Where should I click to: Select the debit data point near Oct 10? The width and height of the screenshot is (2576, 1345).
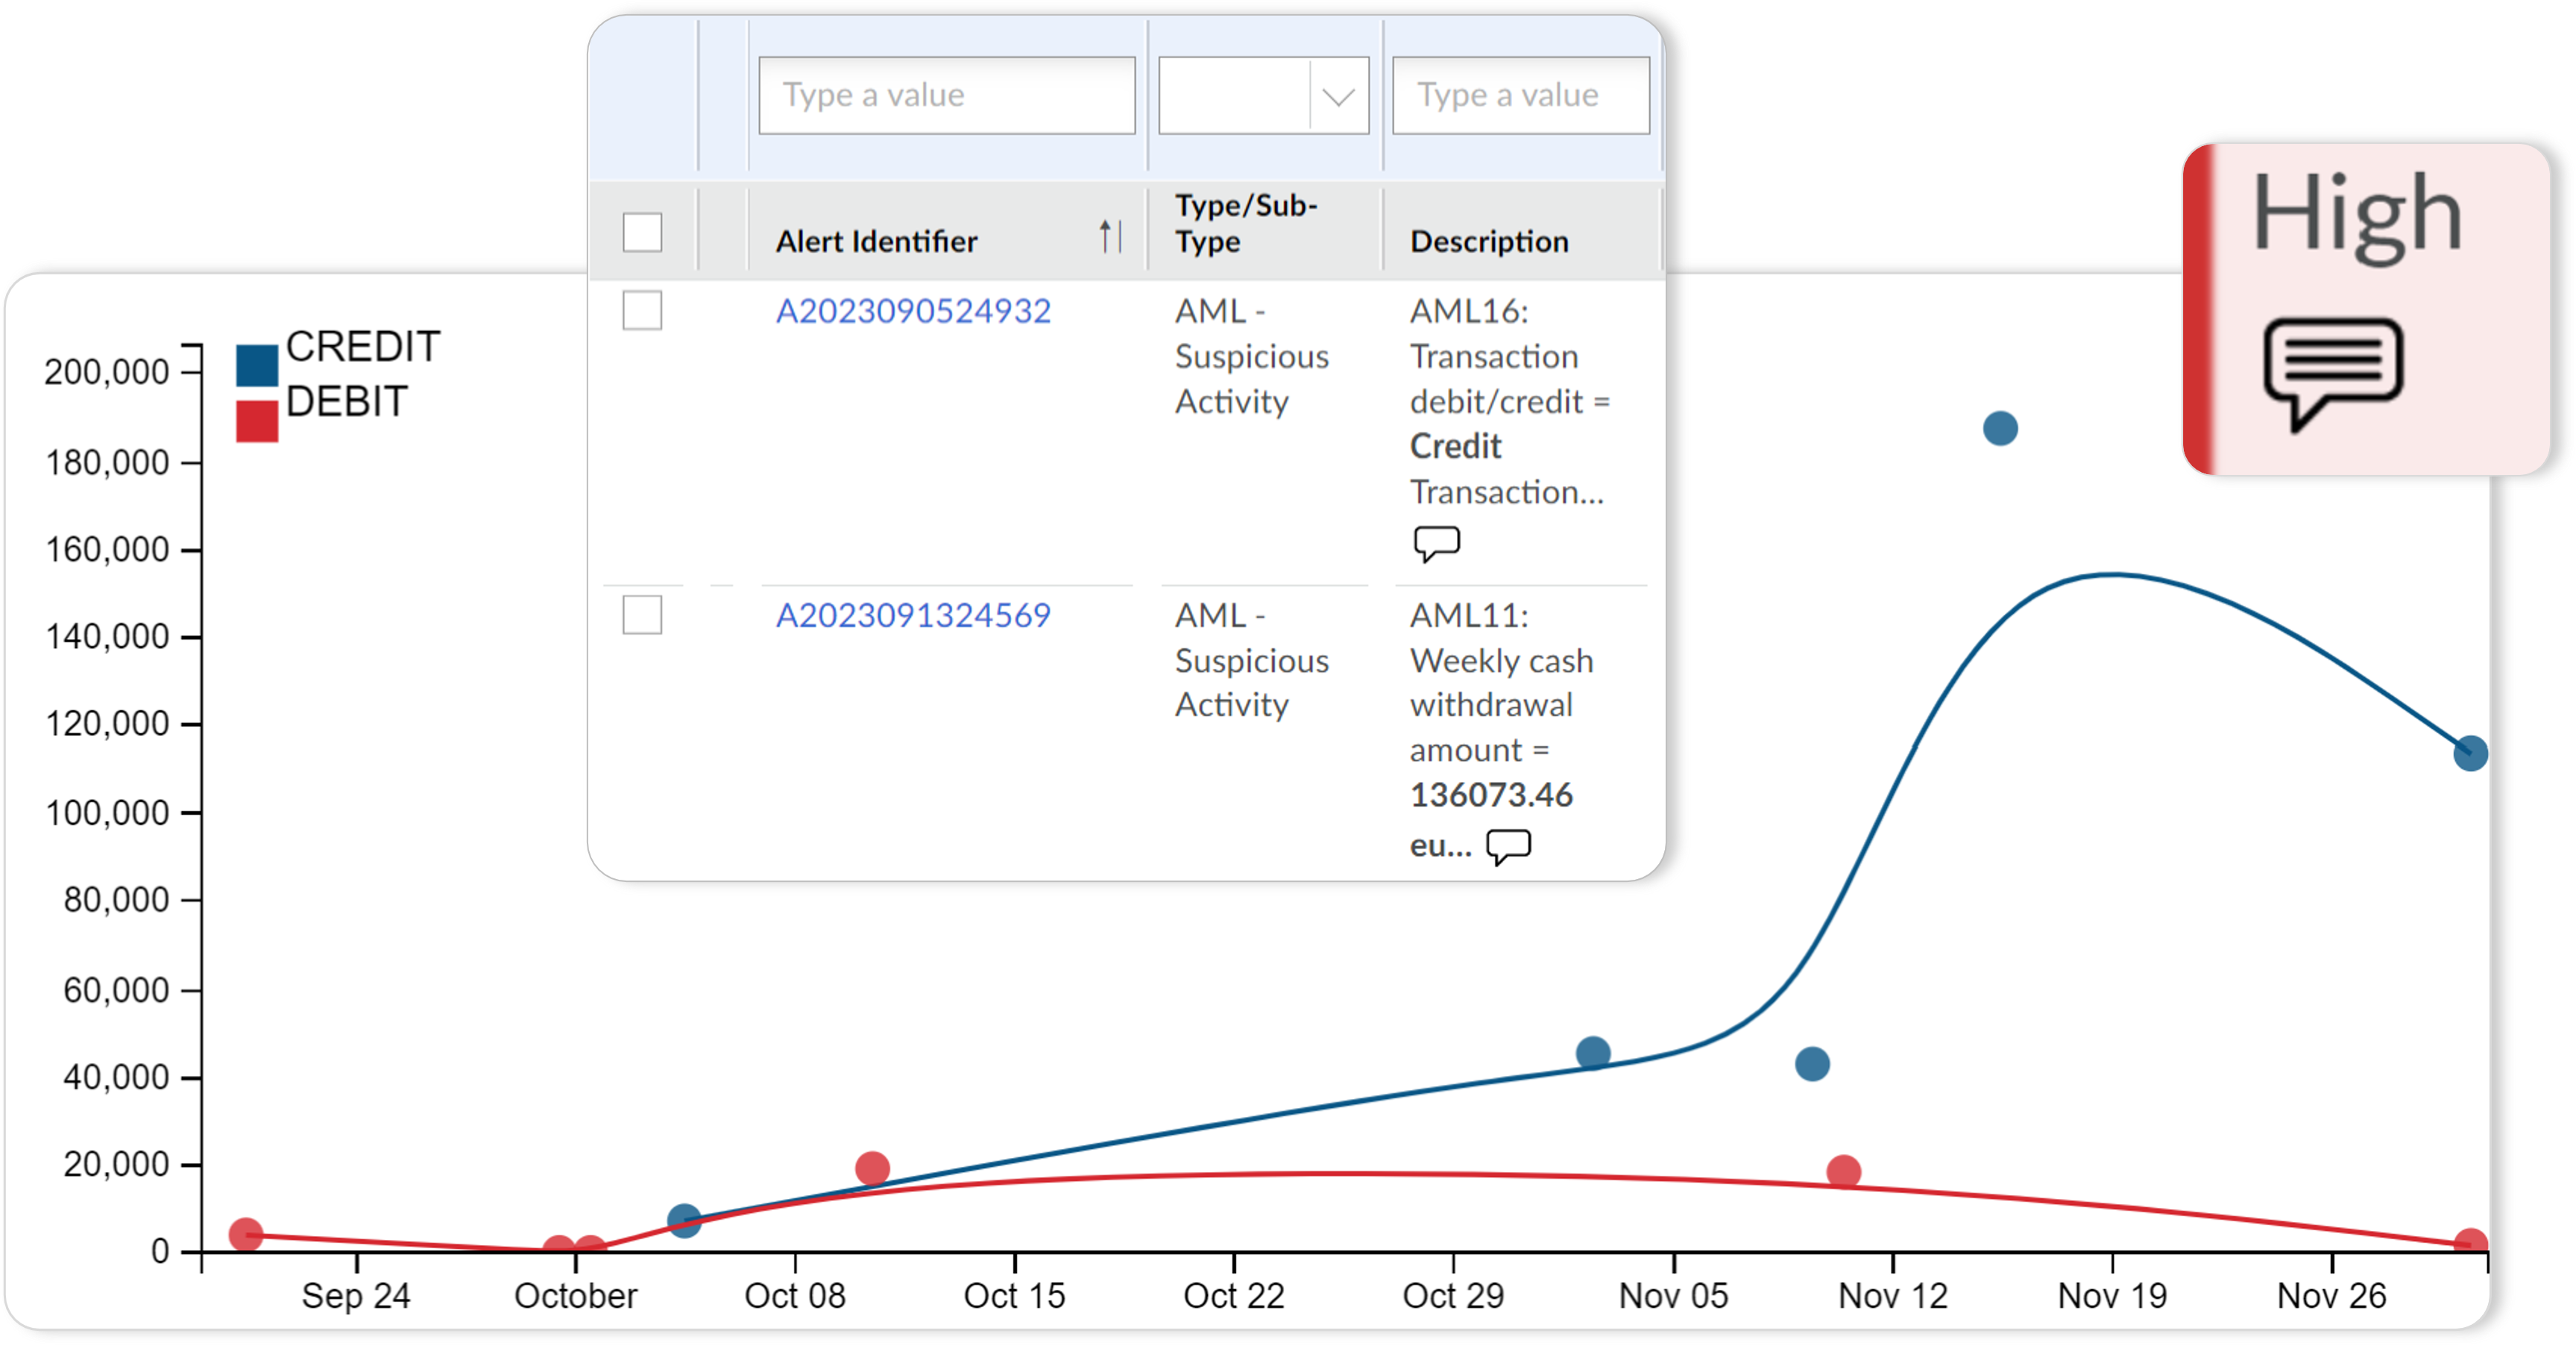click(872, 1167)
